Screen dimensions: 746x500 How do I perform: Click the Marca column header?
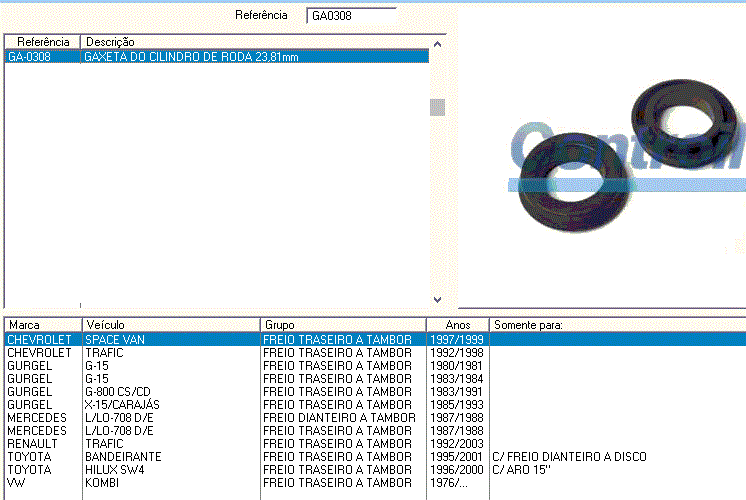click(x=42, y=325)
